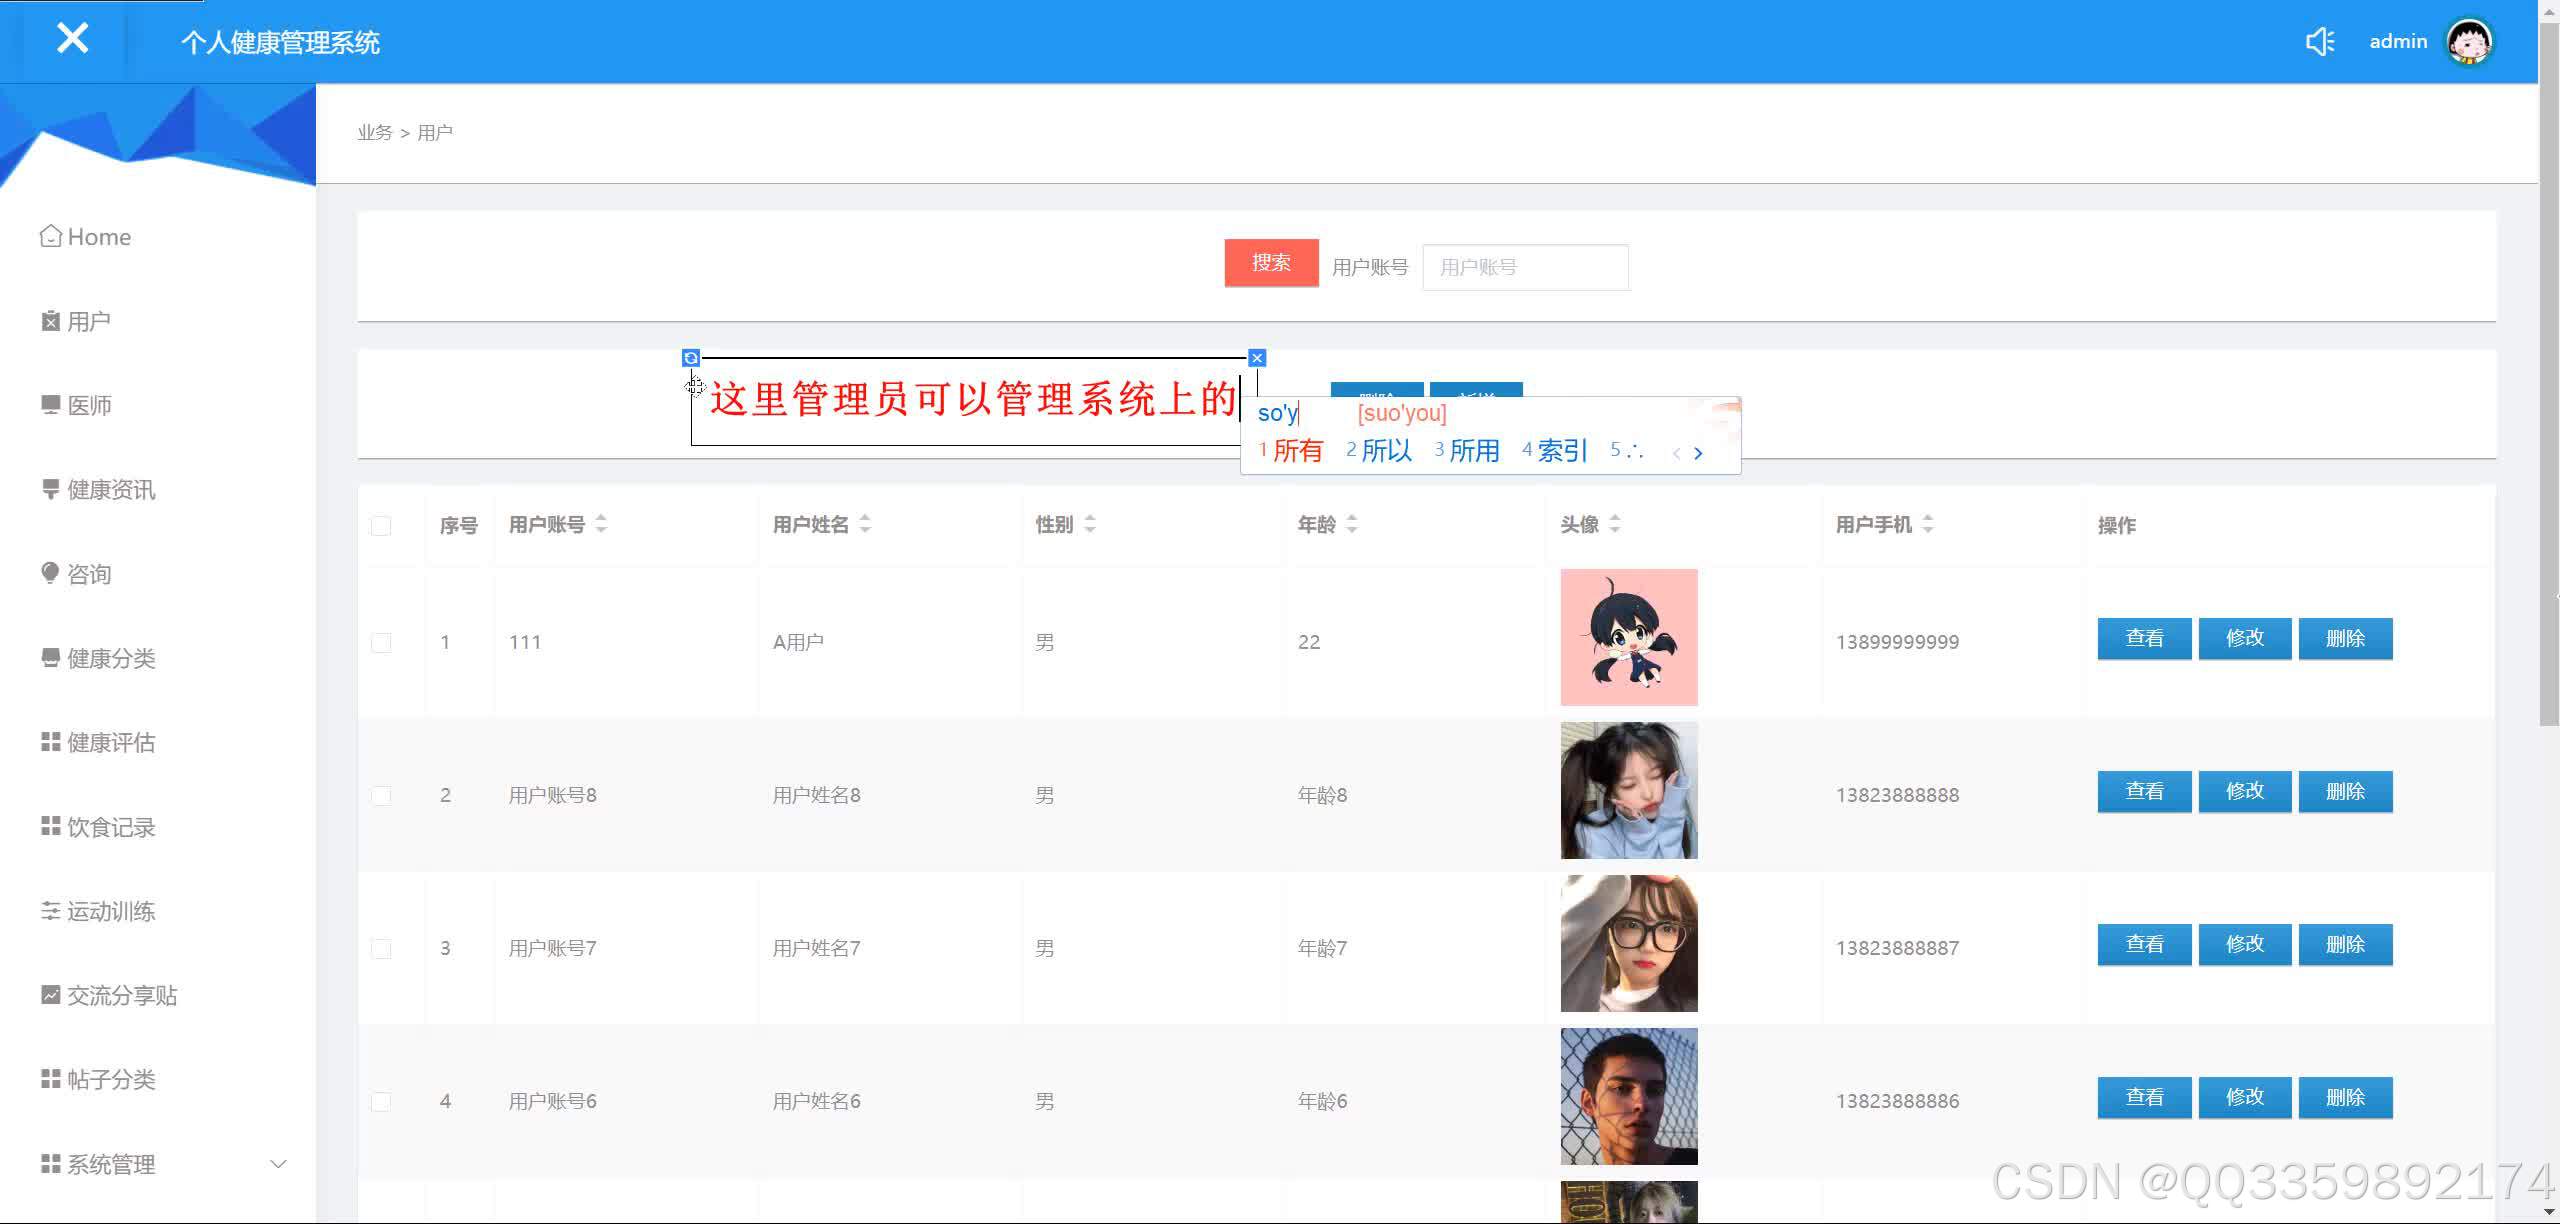The image size is (2560, 1224).
Task: Sort the table by 年龄 column
Action: [1352, 524]
